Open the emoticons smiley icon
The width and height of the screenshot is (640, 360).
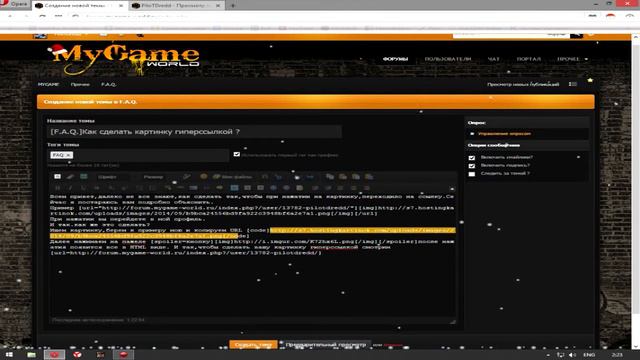(x=203, y=176)
